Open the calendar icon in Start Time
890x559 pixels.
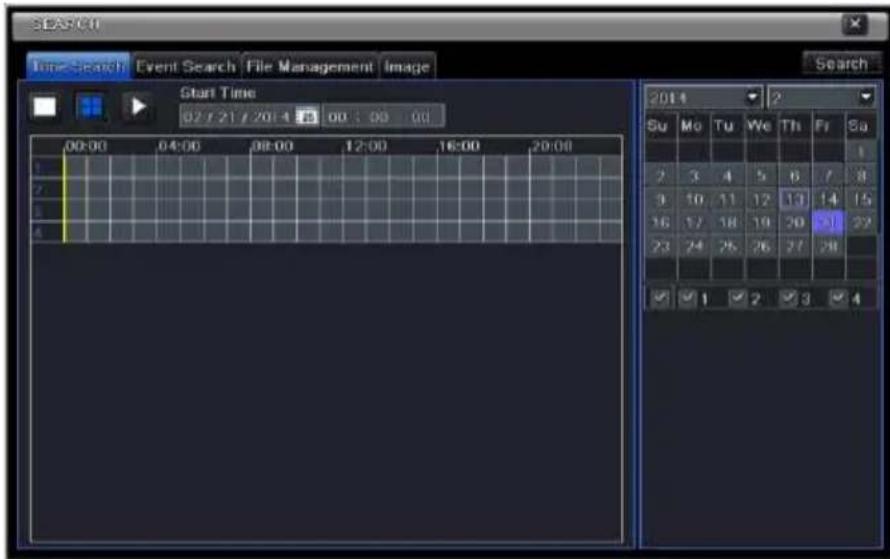[x=307, y=117]
